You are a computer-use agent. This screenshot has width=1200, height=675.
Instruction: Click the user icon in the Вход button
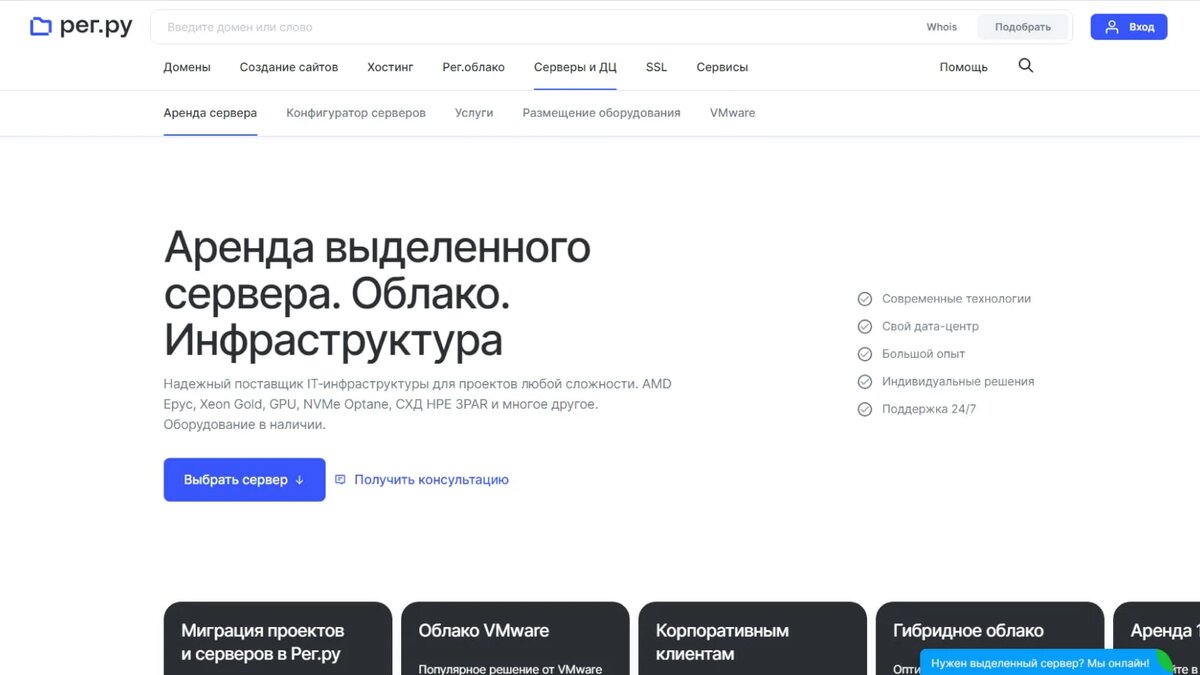click(1112, 27)
